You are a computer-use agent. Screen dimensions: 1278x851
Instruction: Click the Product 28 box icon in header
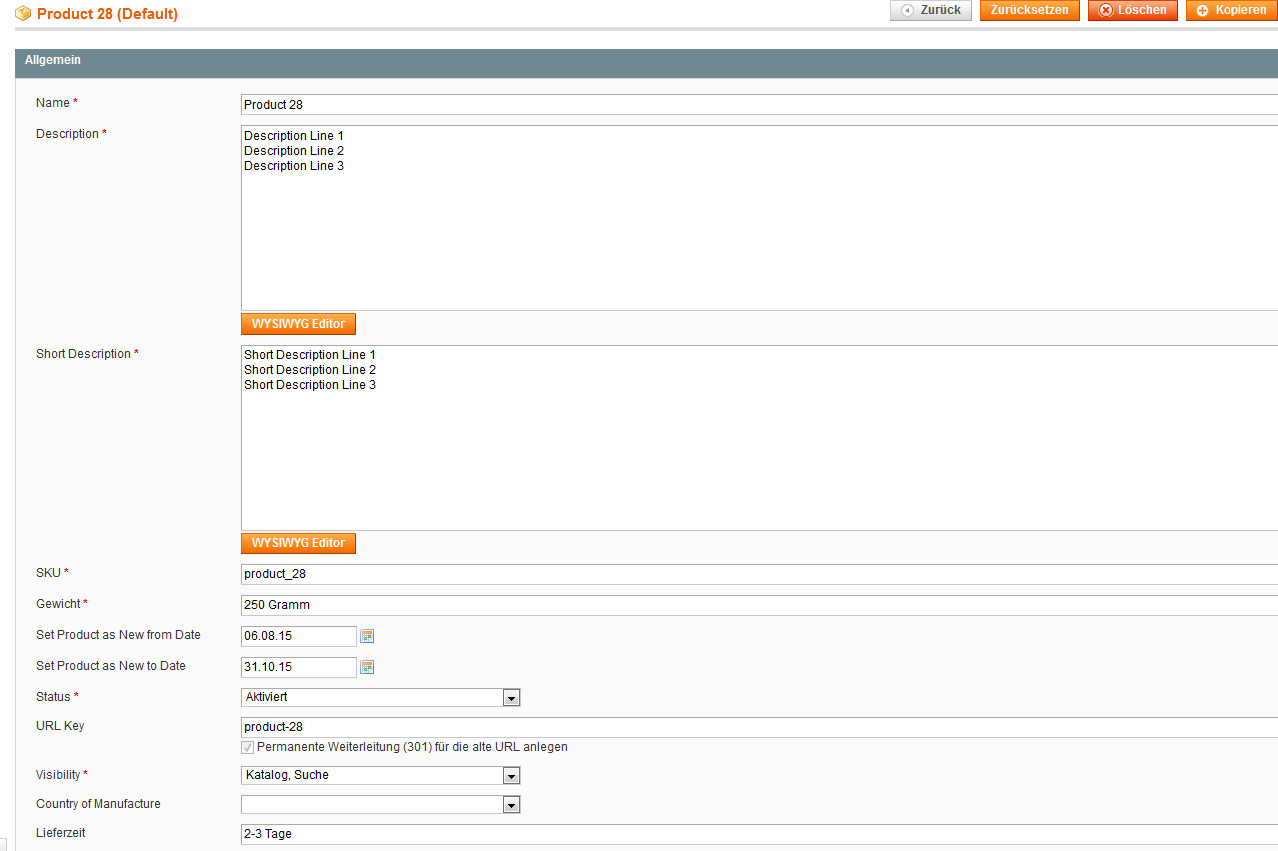23,14
